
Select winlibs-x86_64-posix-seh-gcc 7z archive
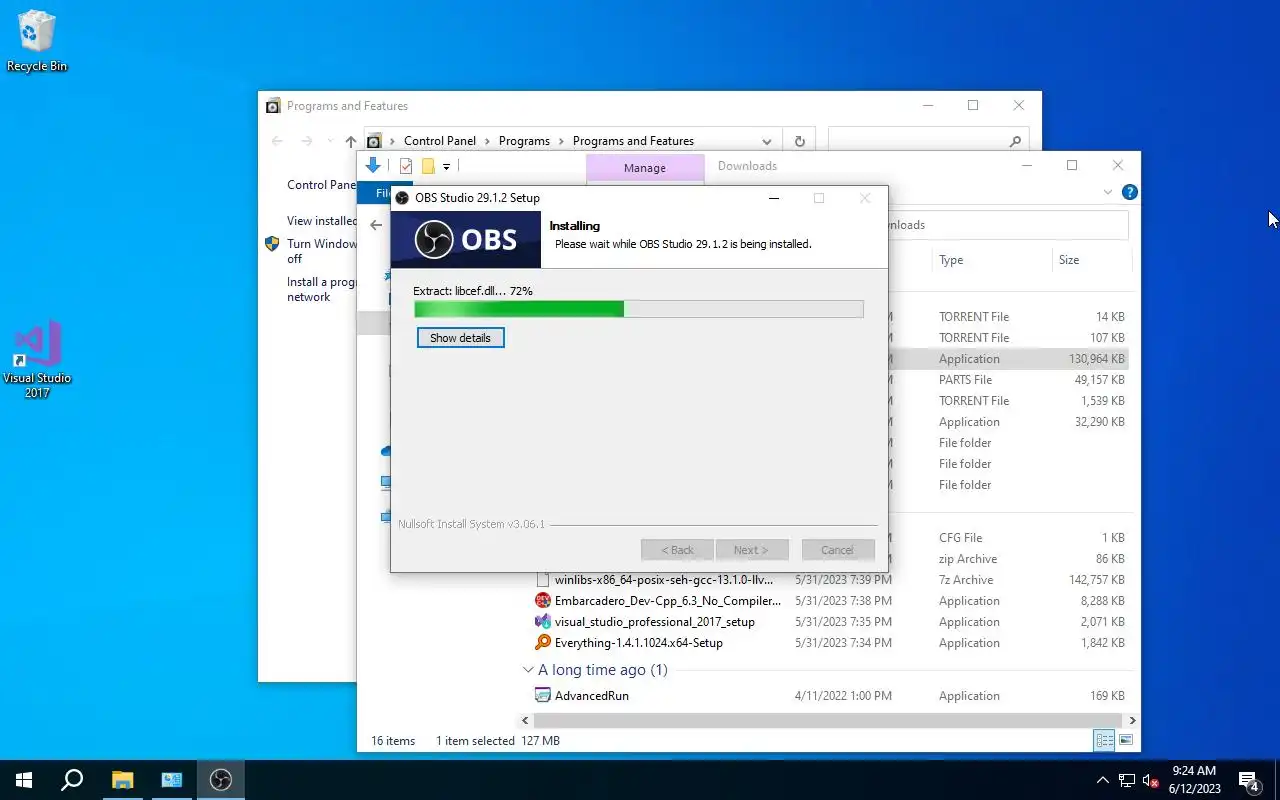(664, 580)
